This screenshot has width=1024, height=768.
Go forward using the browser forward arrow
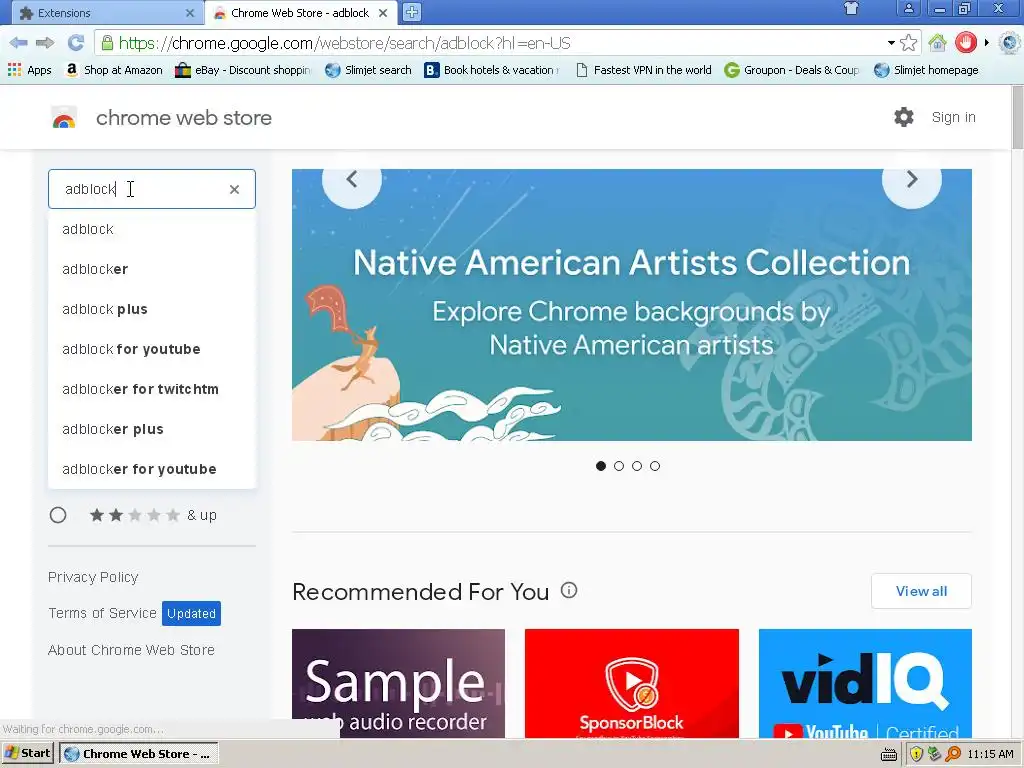pyautogui.click(x=45, y=43)
